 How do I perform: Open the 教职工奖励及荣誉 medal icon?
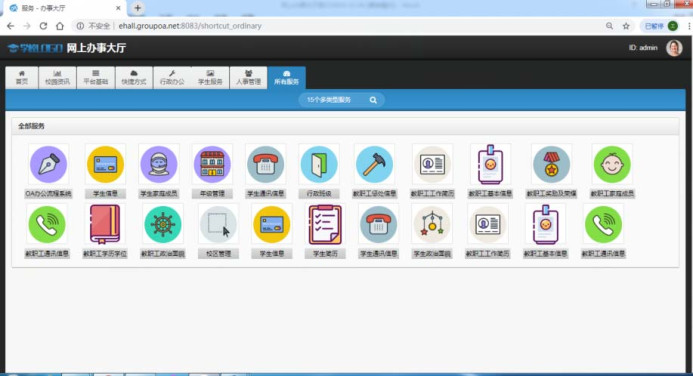point(551,164)
